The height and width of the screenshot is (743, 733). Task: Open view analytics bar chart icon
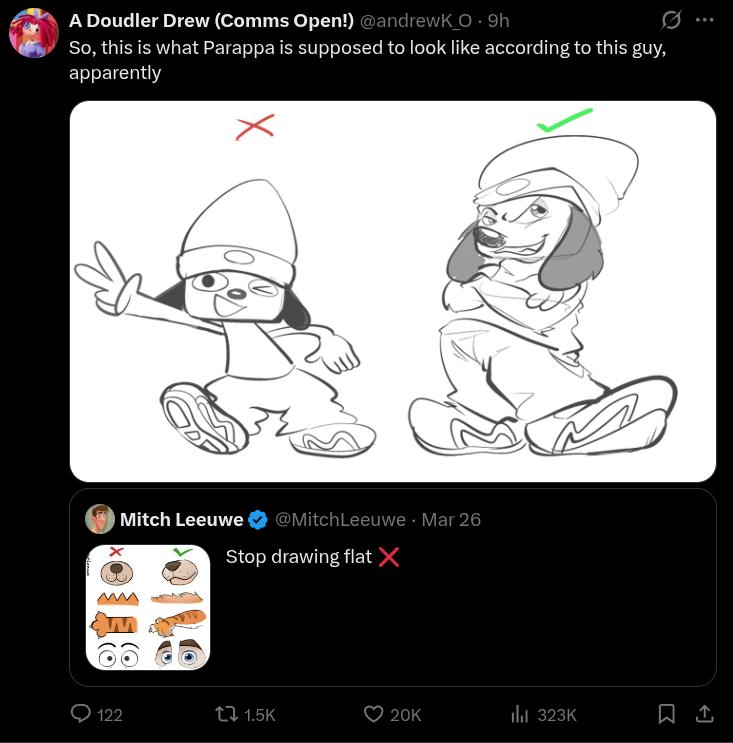[x=519, y=714]
